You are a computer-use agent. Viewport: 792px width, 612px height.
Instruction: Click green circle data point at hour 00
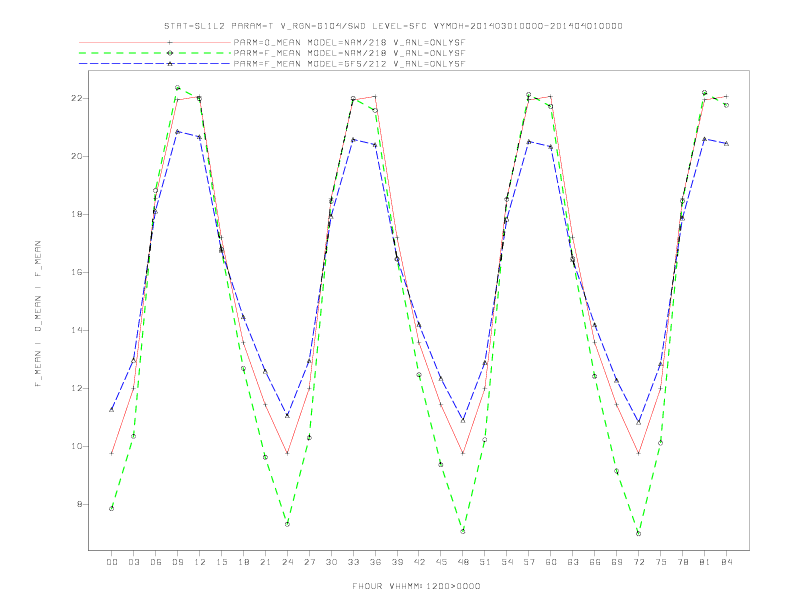tap(112, 508)
